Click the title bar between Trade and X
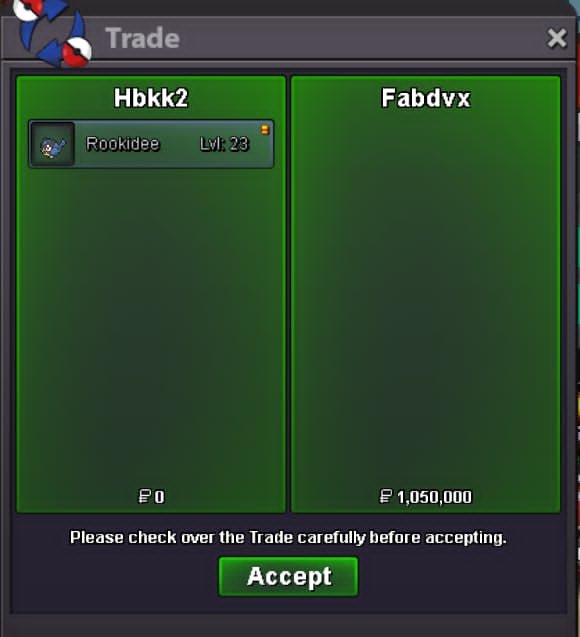The width and height of the screenshot is (580, 637). pos(361,38)
